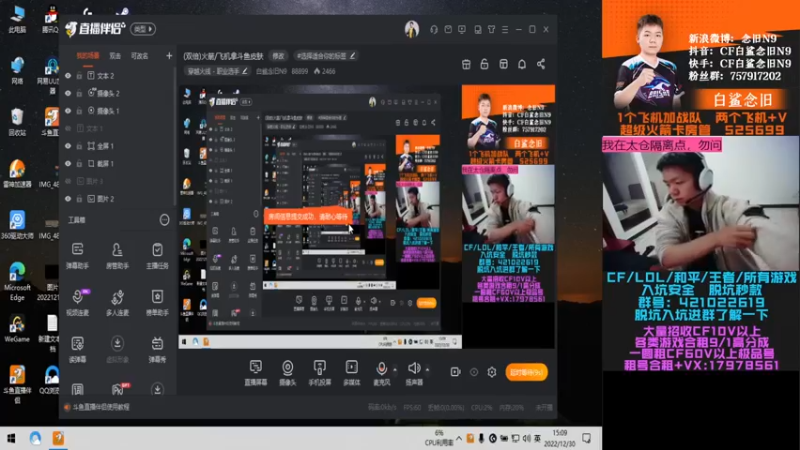Open the settings gear near start button
The height and width of the screenshot is (450, 800).
click(x=492, y=372)
